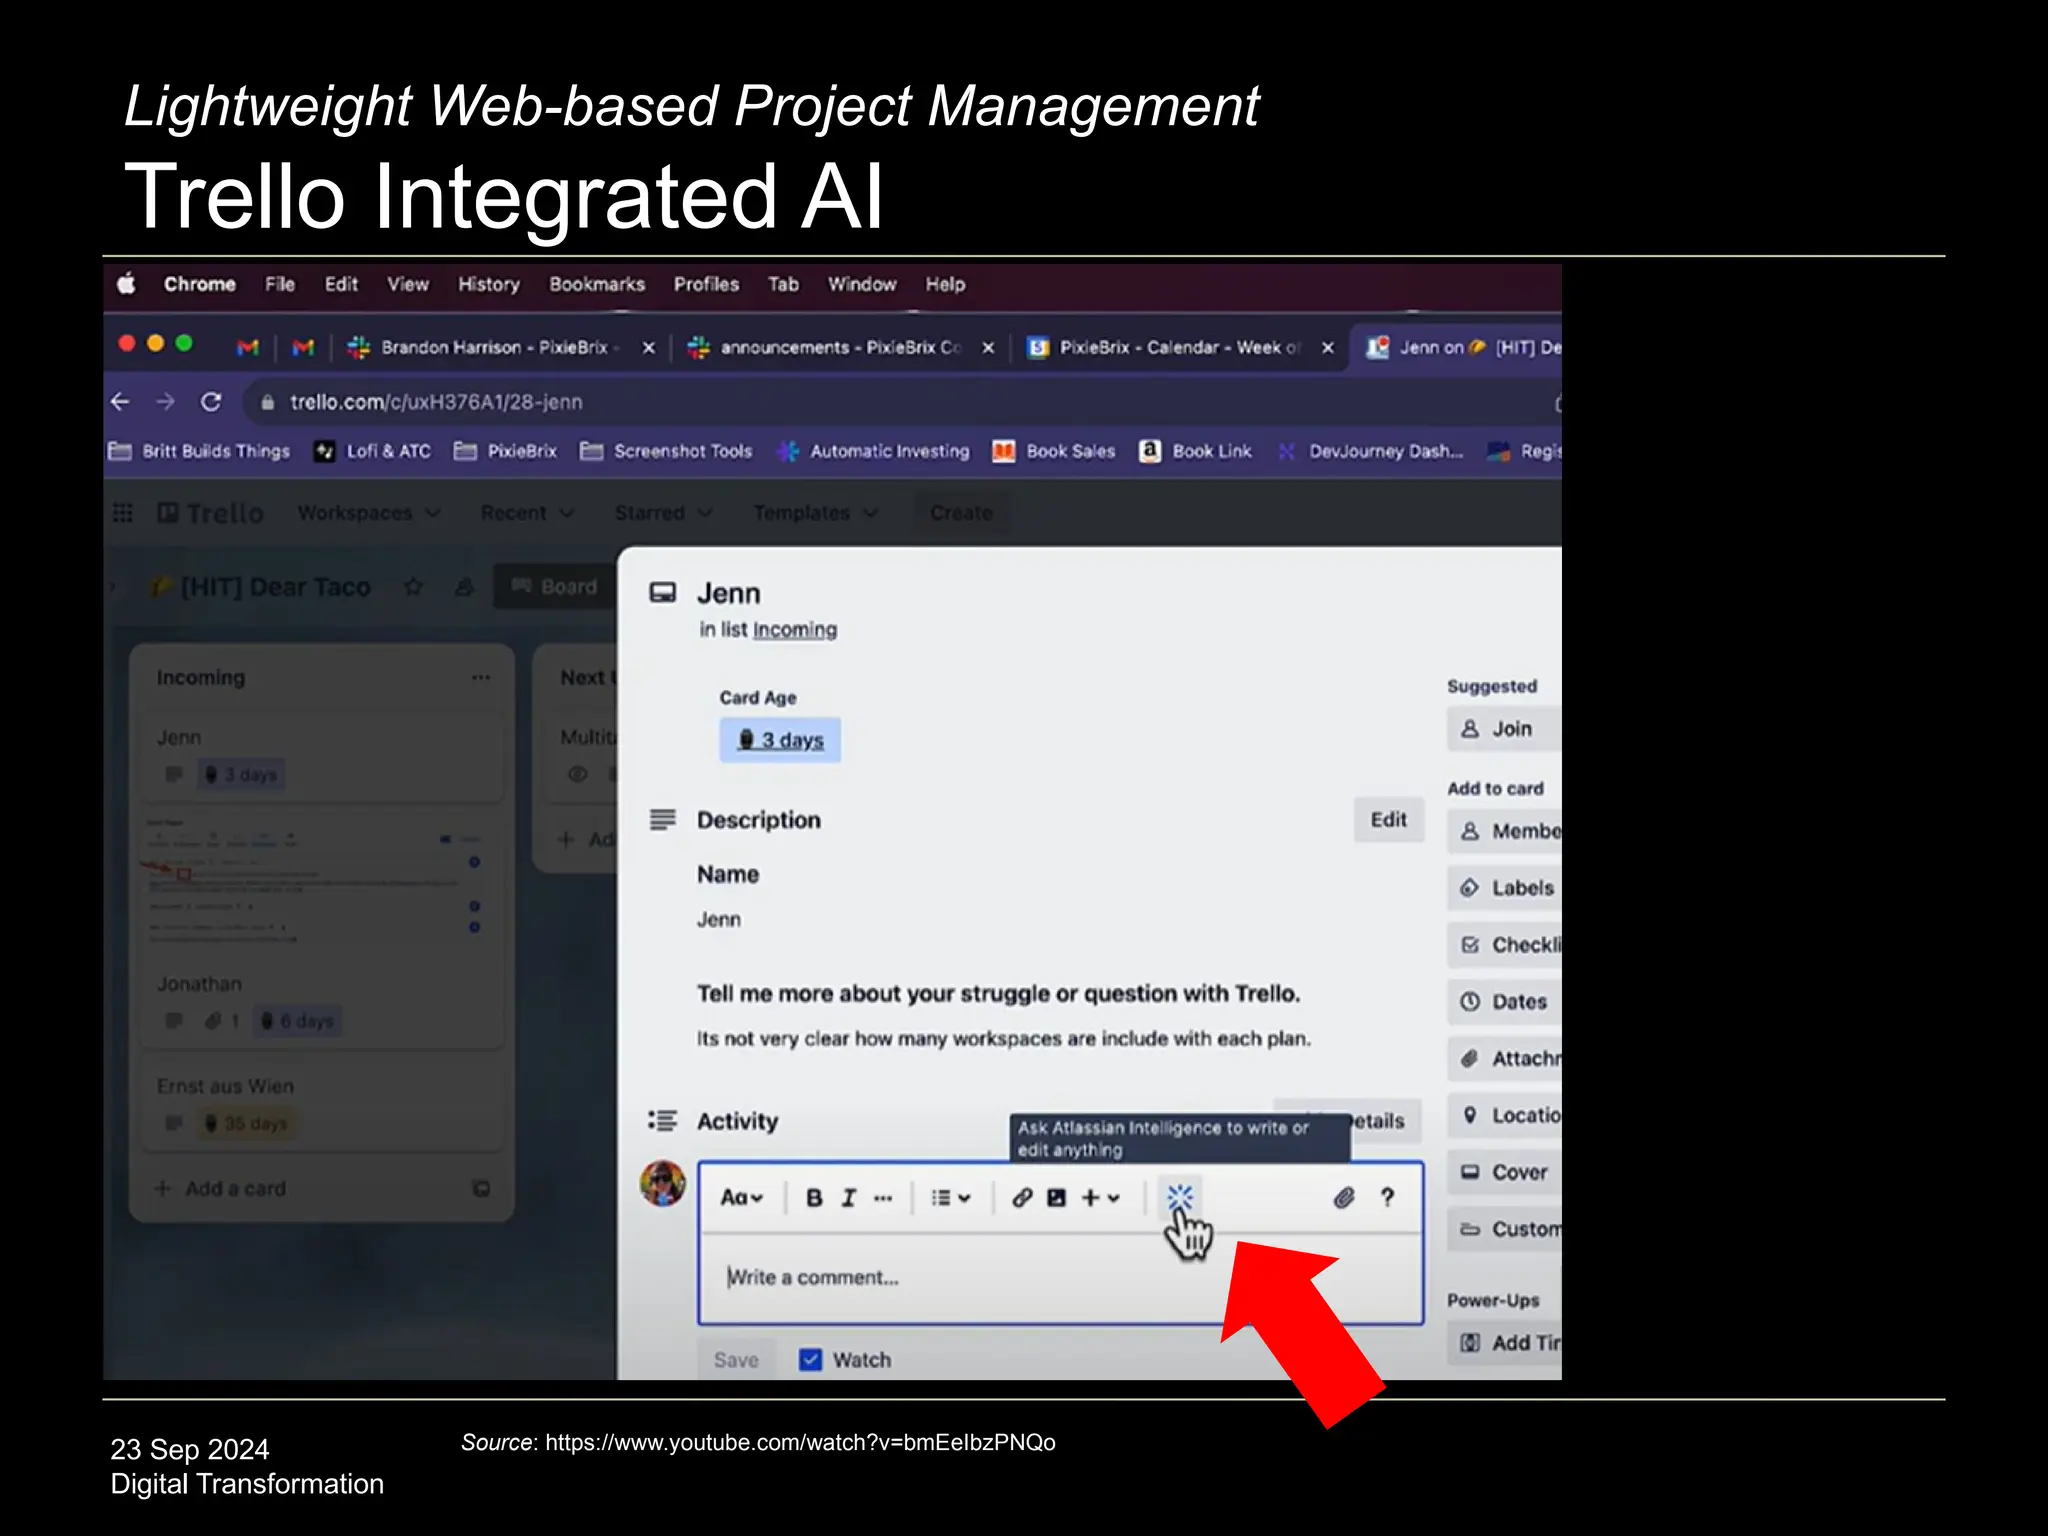The height and width of the screenshot is (1536, 2048).
Task: Open text styles Aa dropdown
Action: pos(741,1198)
